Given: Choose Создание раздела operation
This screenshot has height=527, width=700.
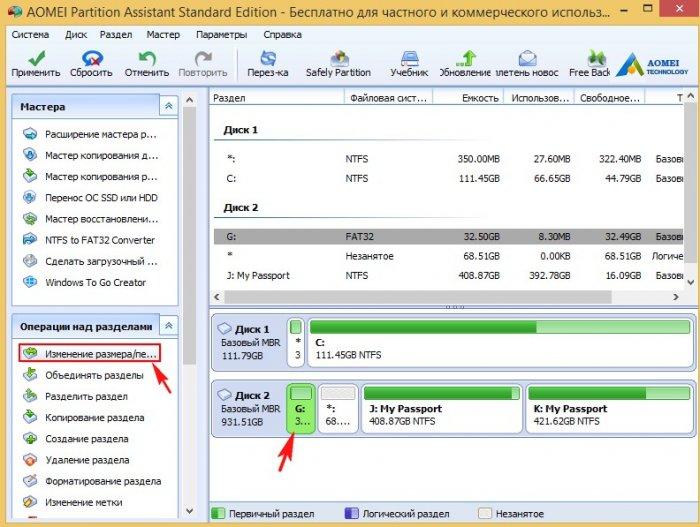Looking at the screenshot, I should coord(75,439).
